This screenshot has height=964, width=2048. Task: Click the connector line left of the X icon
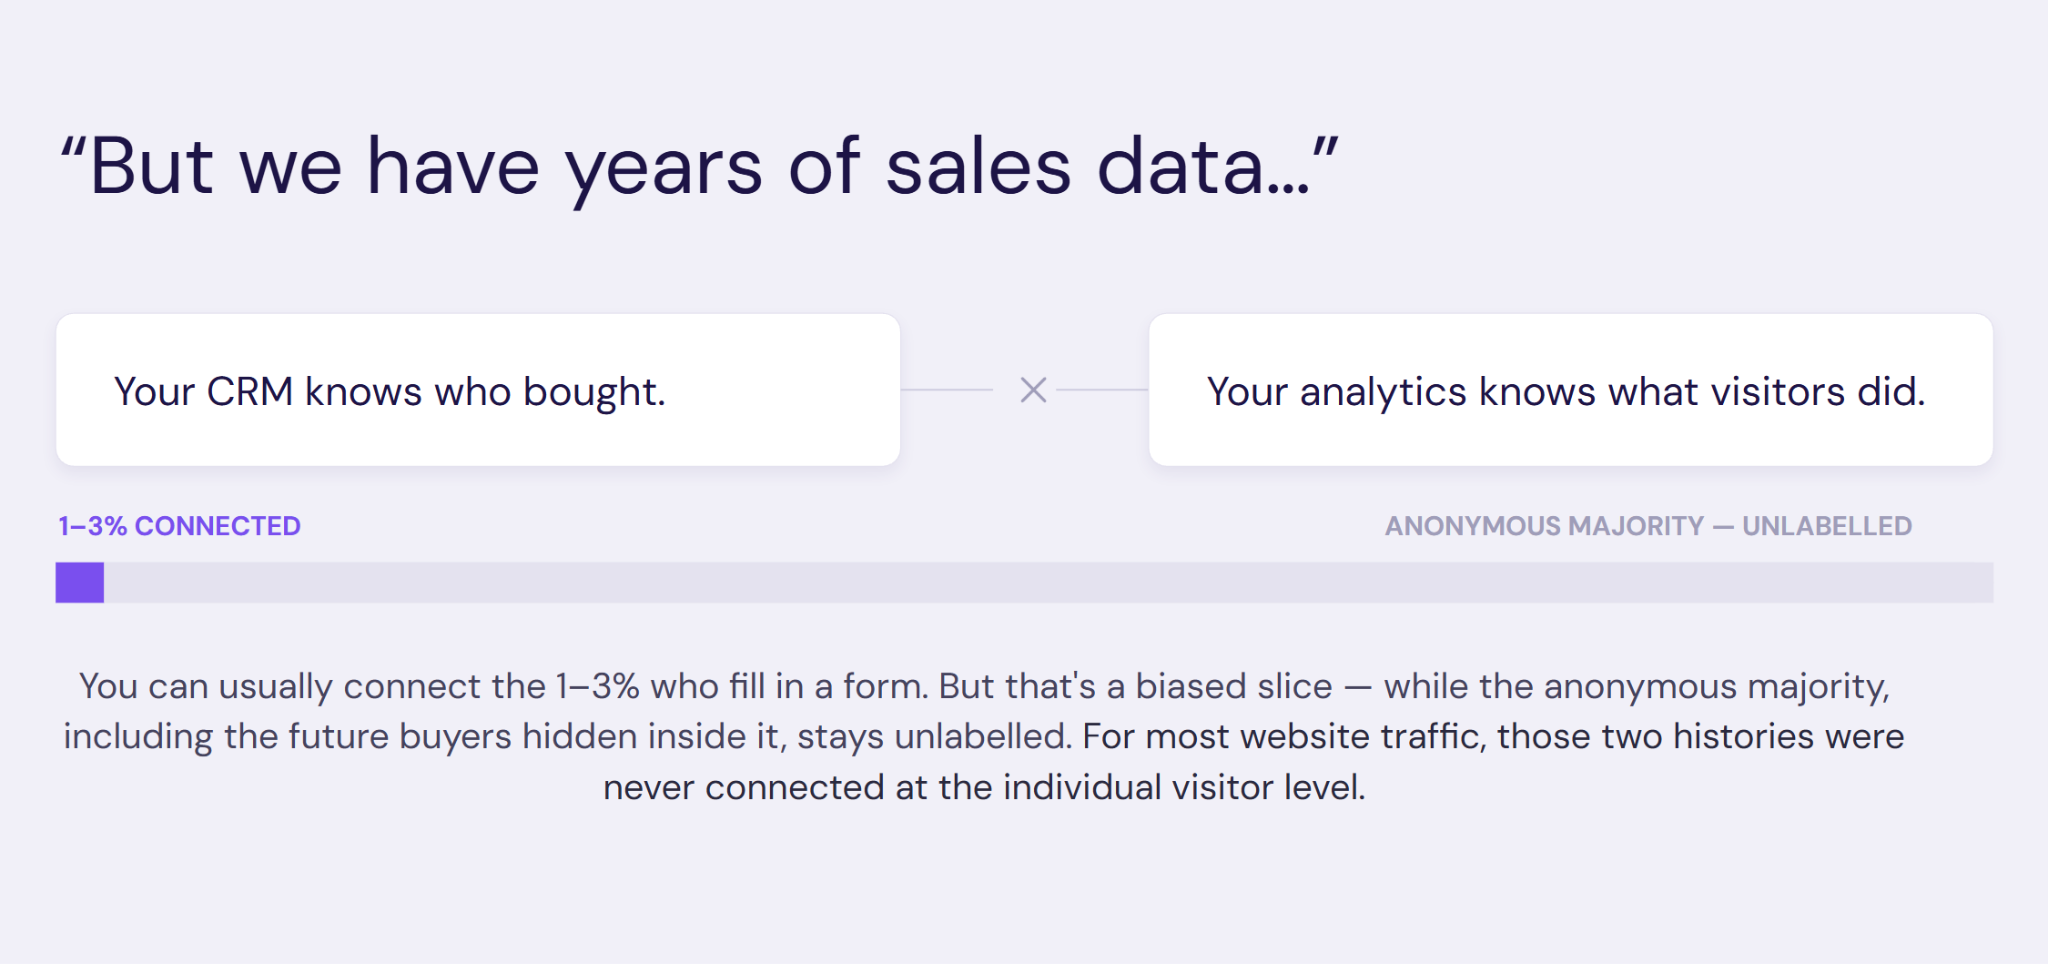coord(947,390)
